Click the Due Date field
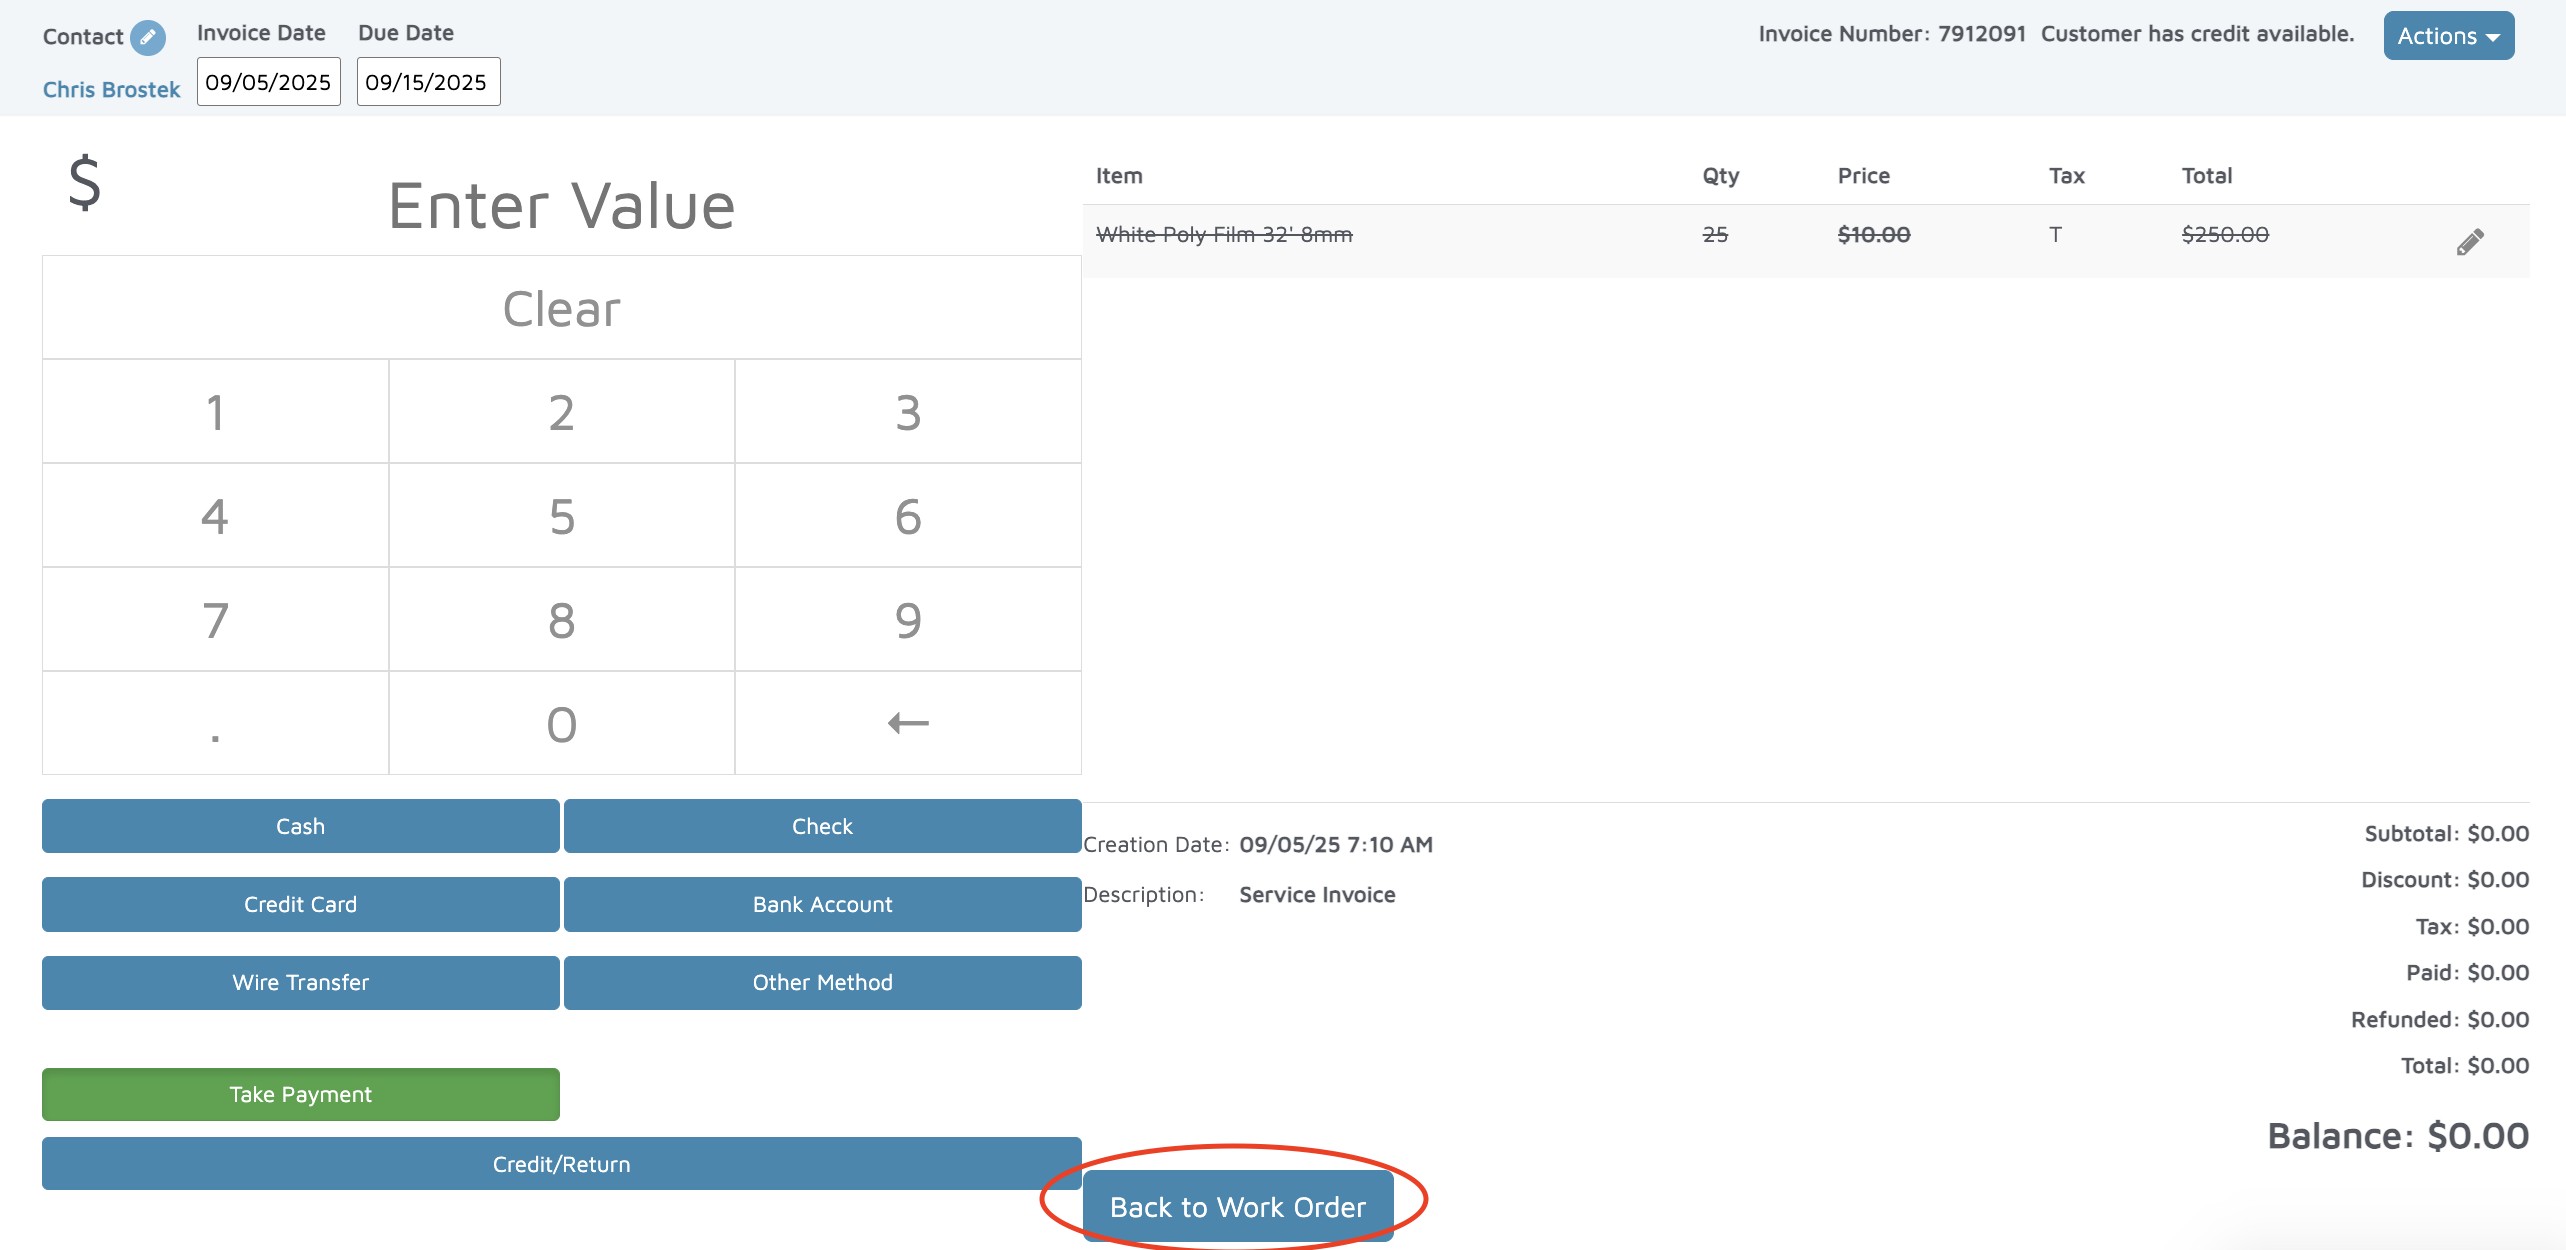Viewport: 2566px width, 1250px height. (x=428, y=82)
